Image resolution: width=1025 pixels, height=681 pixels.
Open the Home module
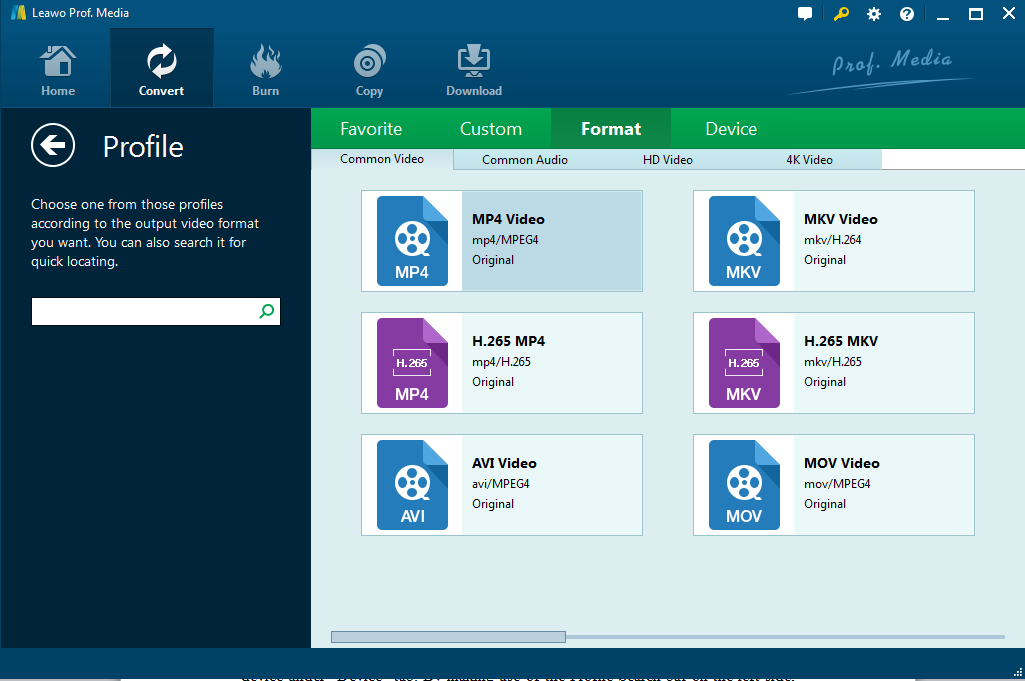pos(58,70)
